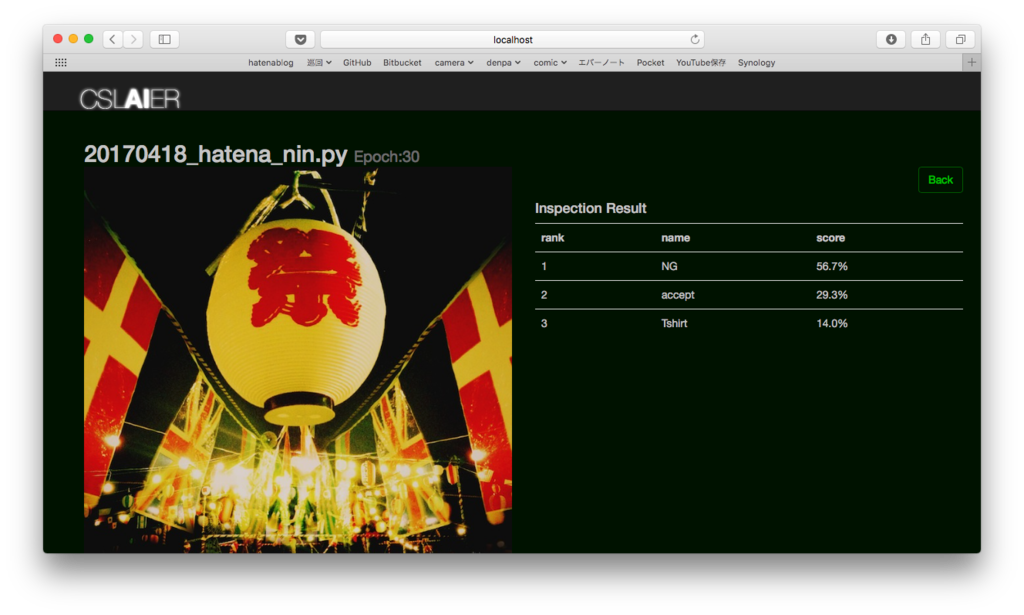The image size is (1024, 615).
Task: Select the 29.3% score value
Action: coord(831,295)
